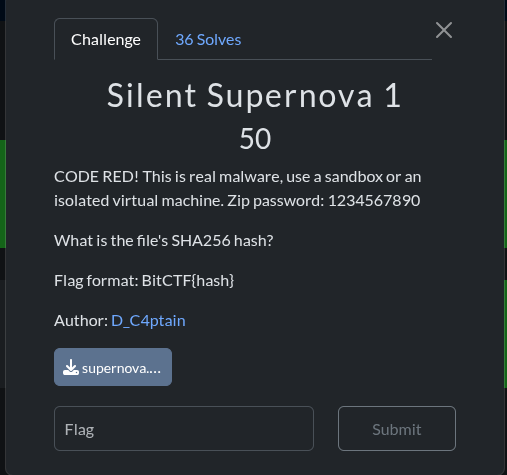Close the challenge dialog with the X

point(444,30)
